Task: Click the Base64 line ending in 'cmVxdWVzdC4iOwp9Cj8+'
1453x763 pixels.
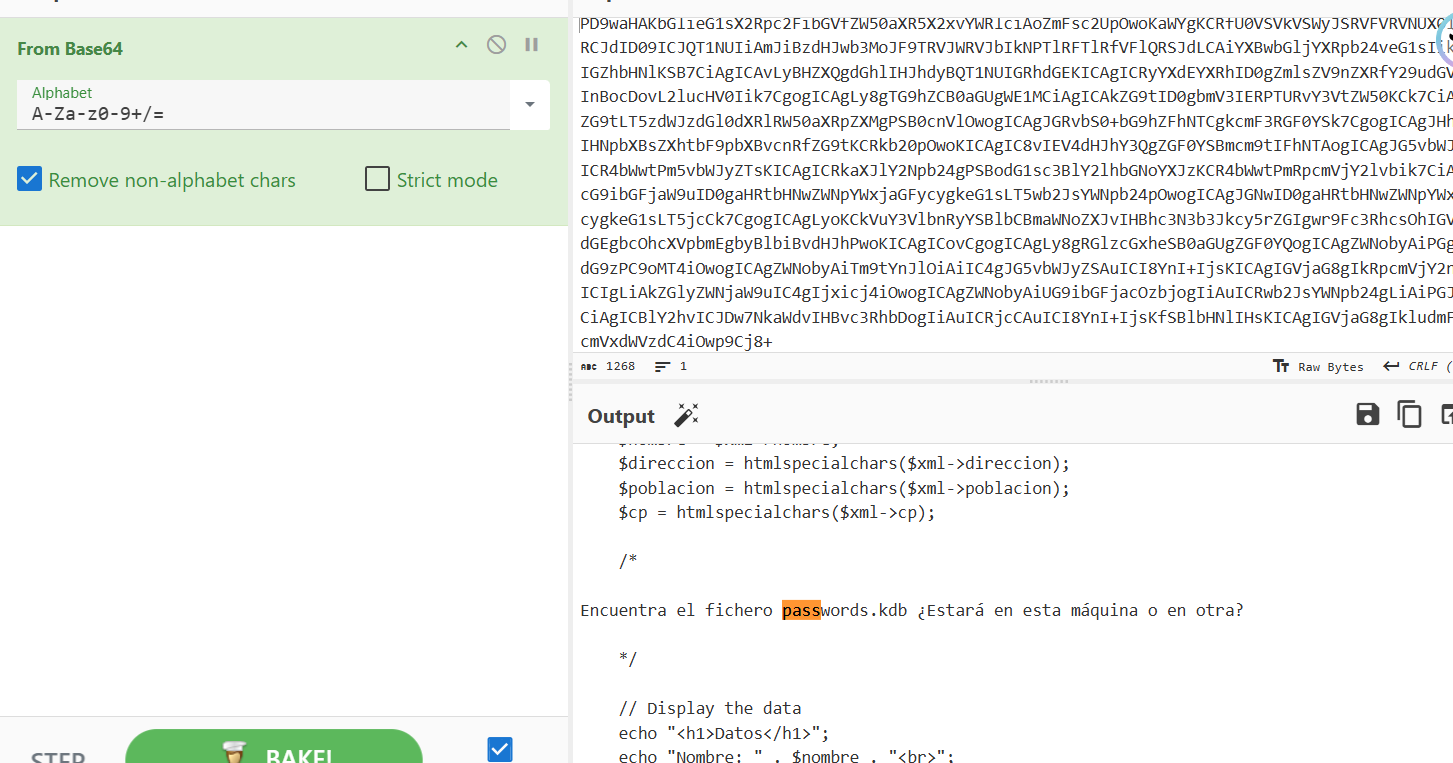Action: (x=676, y=342)
